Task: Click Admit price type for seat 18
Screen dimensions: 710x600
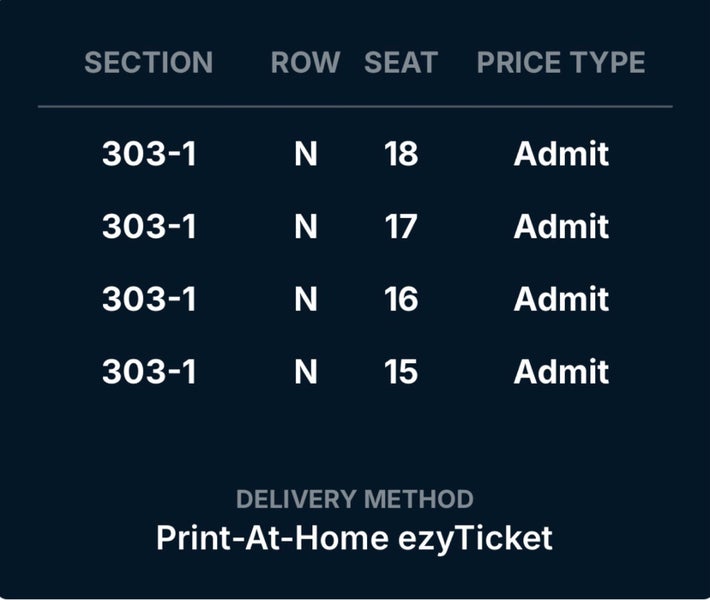Action: (561, 154)
